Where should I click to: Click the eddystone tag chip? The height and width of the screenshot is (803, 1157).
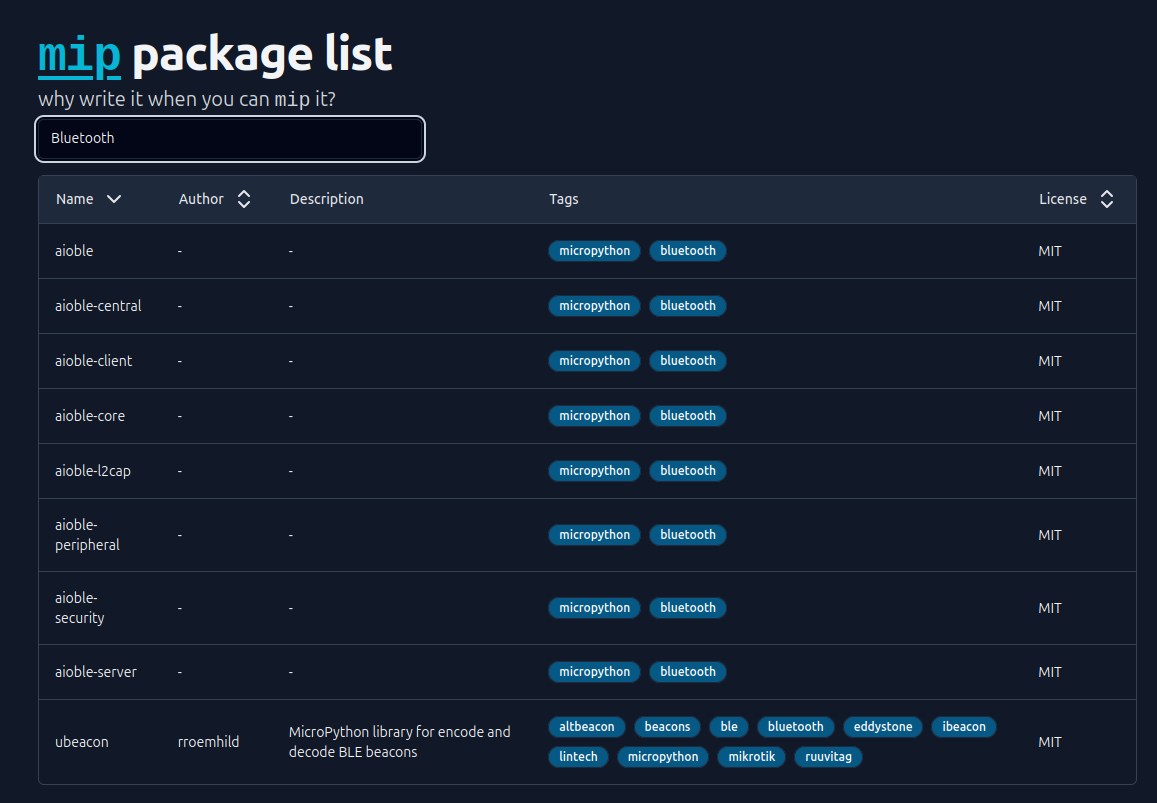883,727
